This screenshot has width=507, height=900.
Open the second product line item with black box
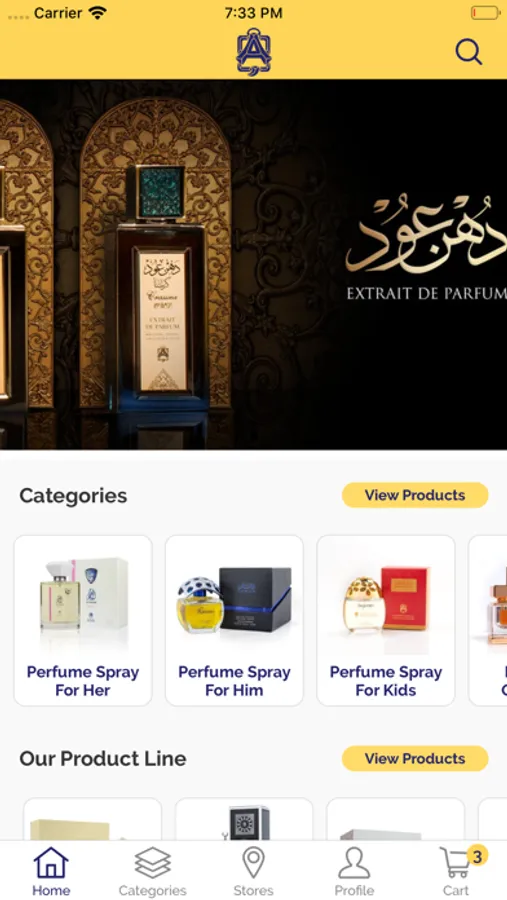pos(244,820)
